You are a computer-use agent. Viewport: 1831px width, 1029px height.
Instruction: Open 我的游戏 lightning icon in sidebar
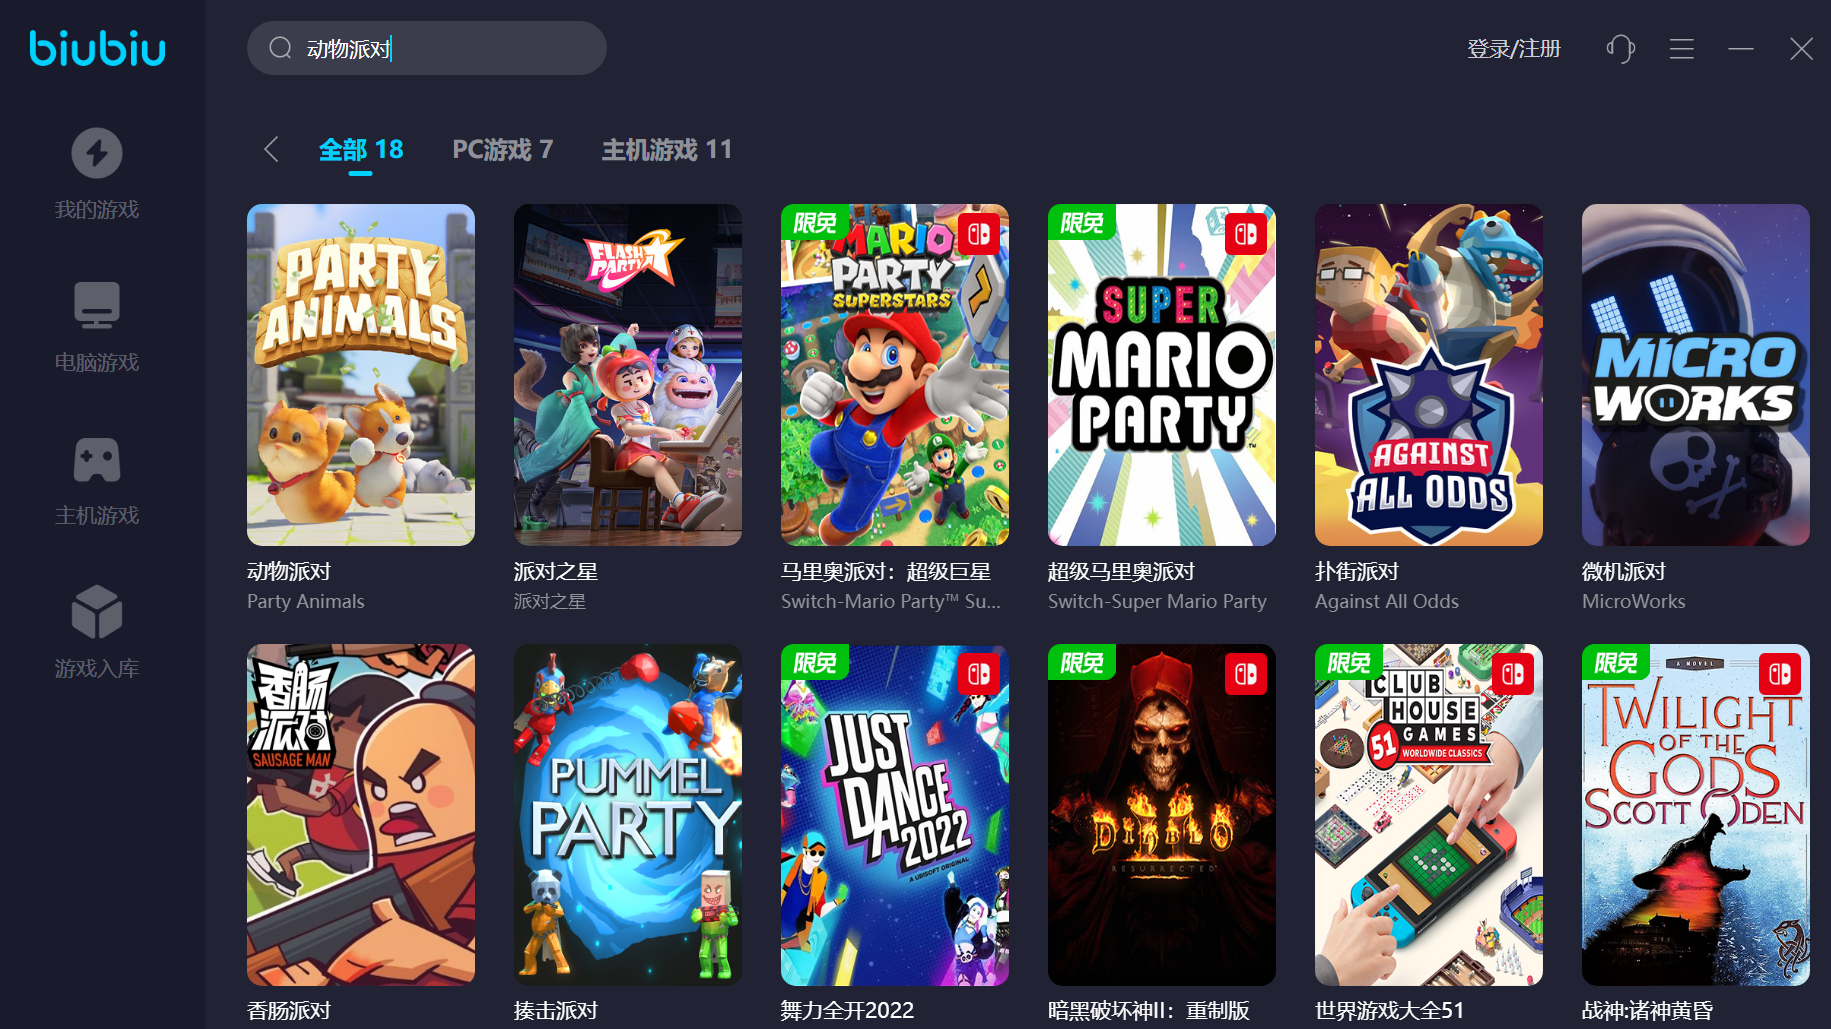pos(97,153)
